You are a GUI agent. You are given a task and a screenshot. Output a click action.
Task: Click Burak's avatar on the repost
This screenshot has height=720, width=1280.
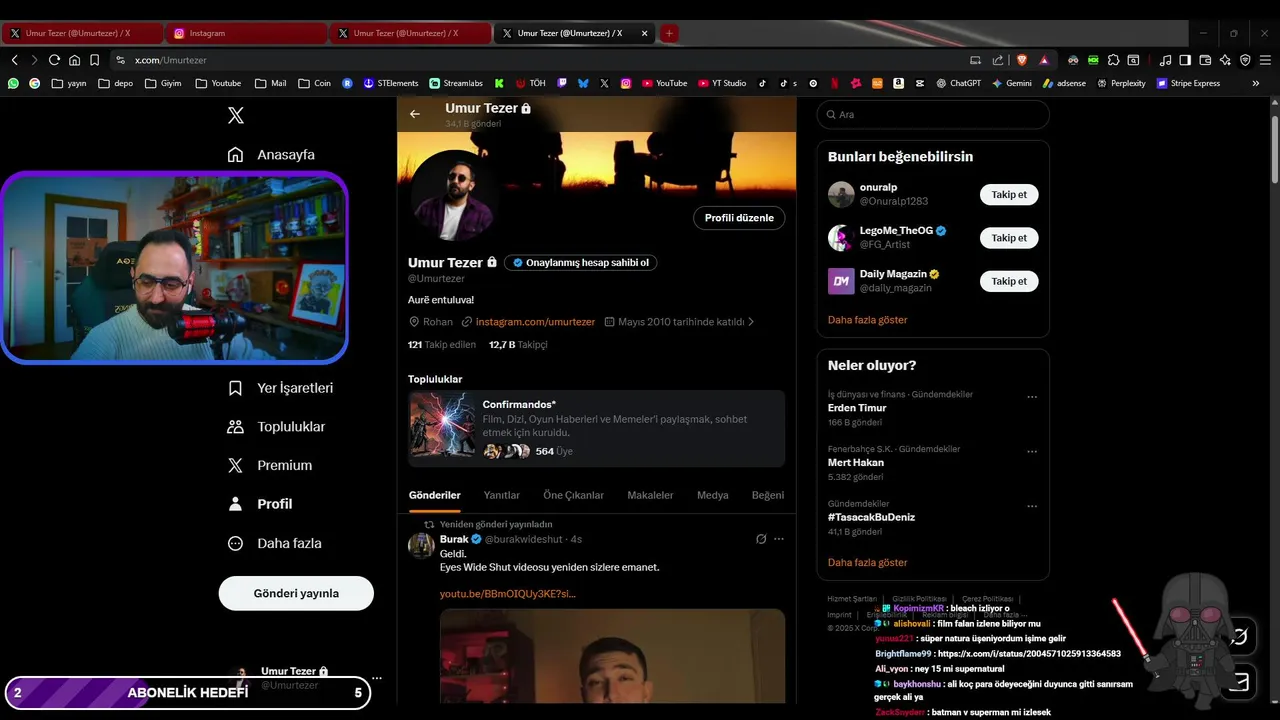point(421,545)
